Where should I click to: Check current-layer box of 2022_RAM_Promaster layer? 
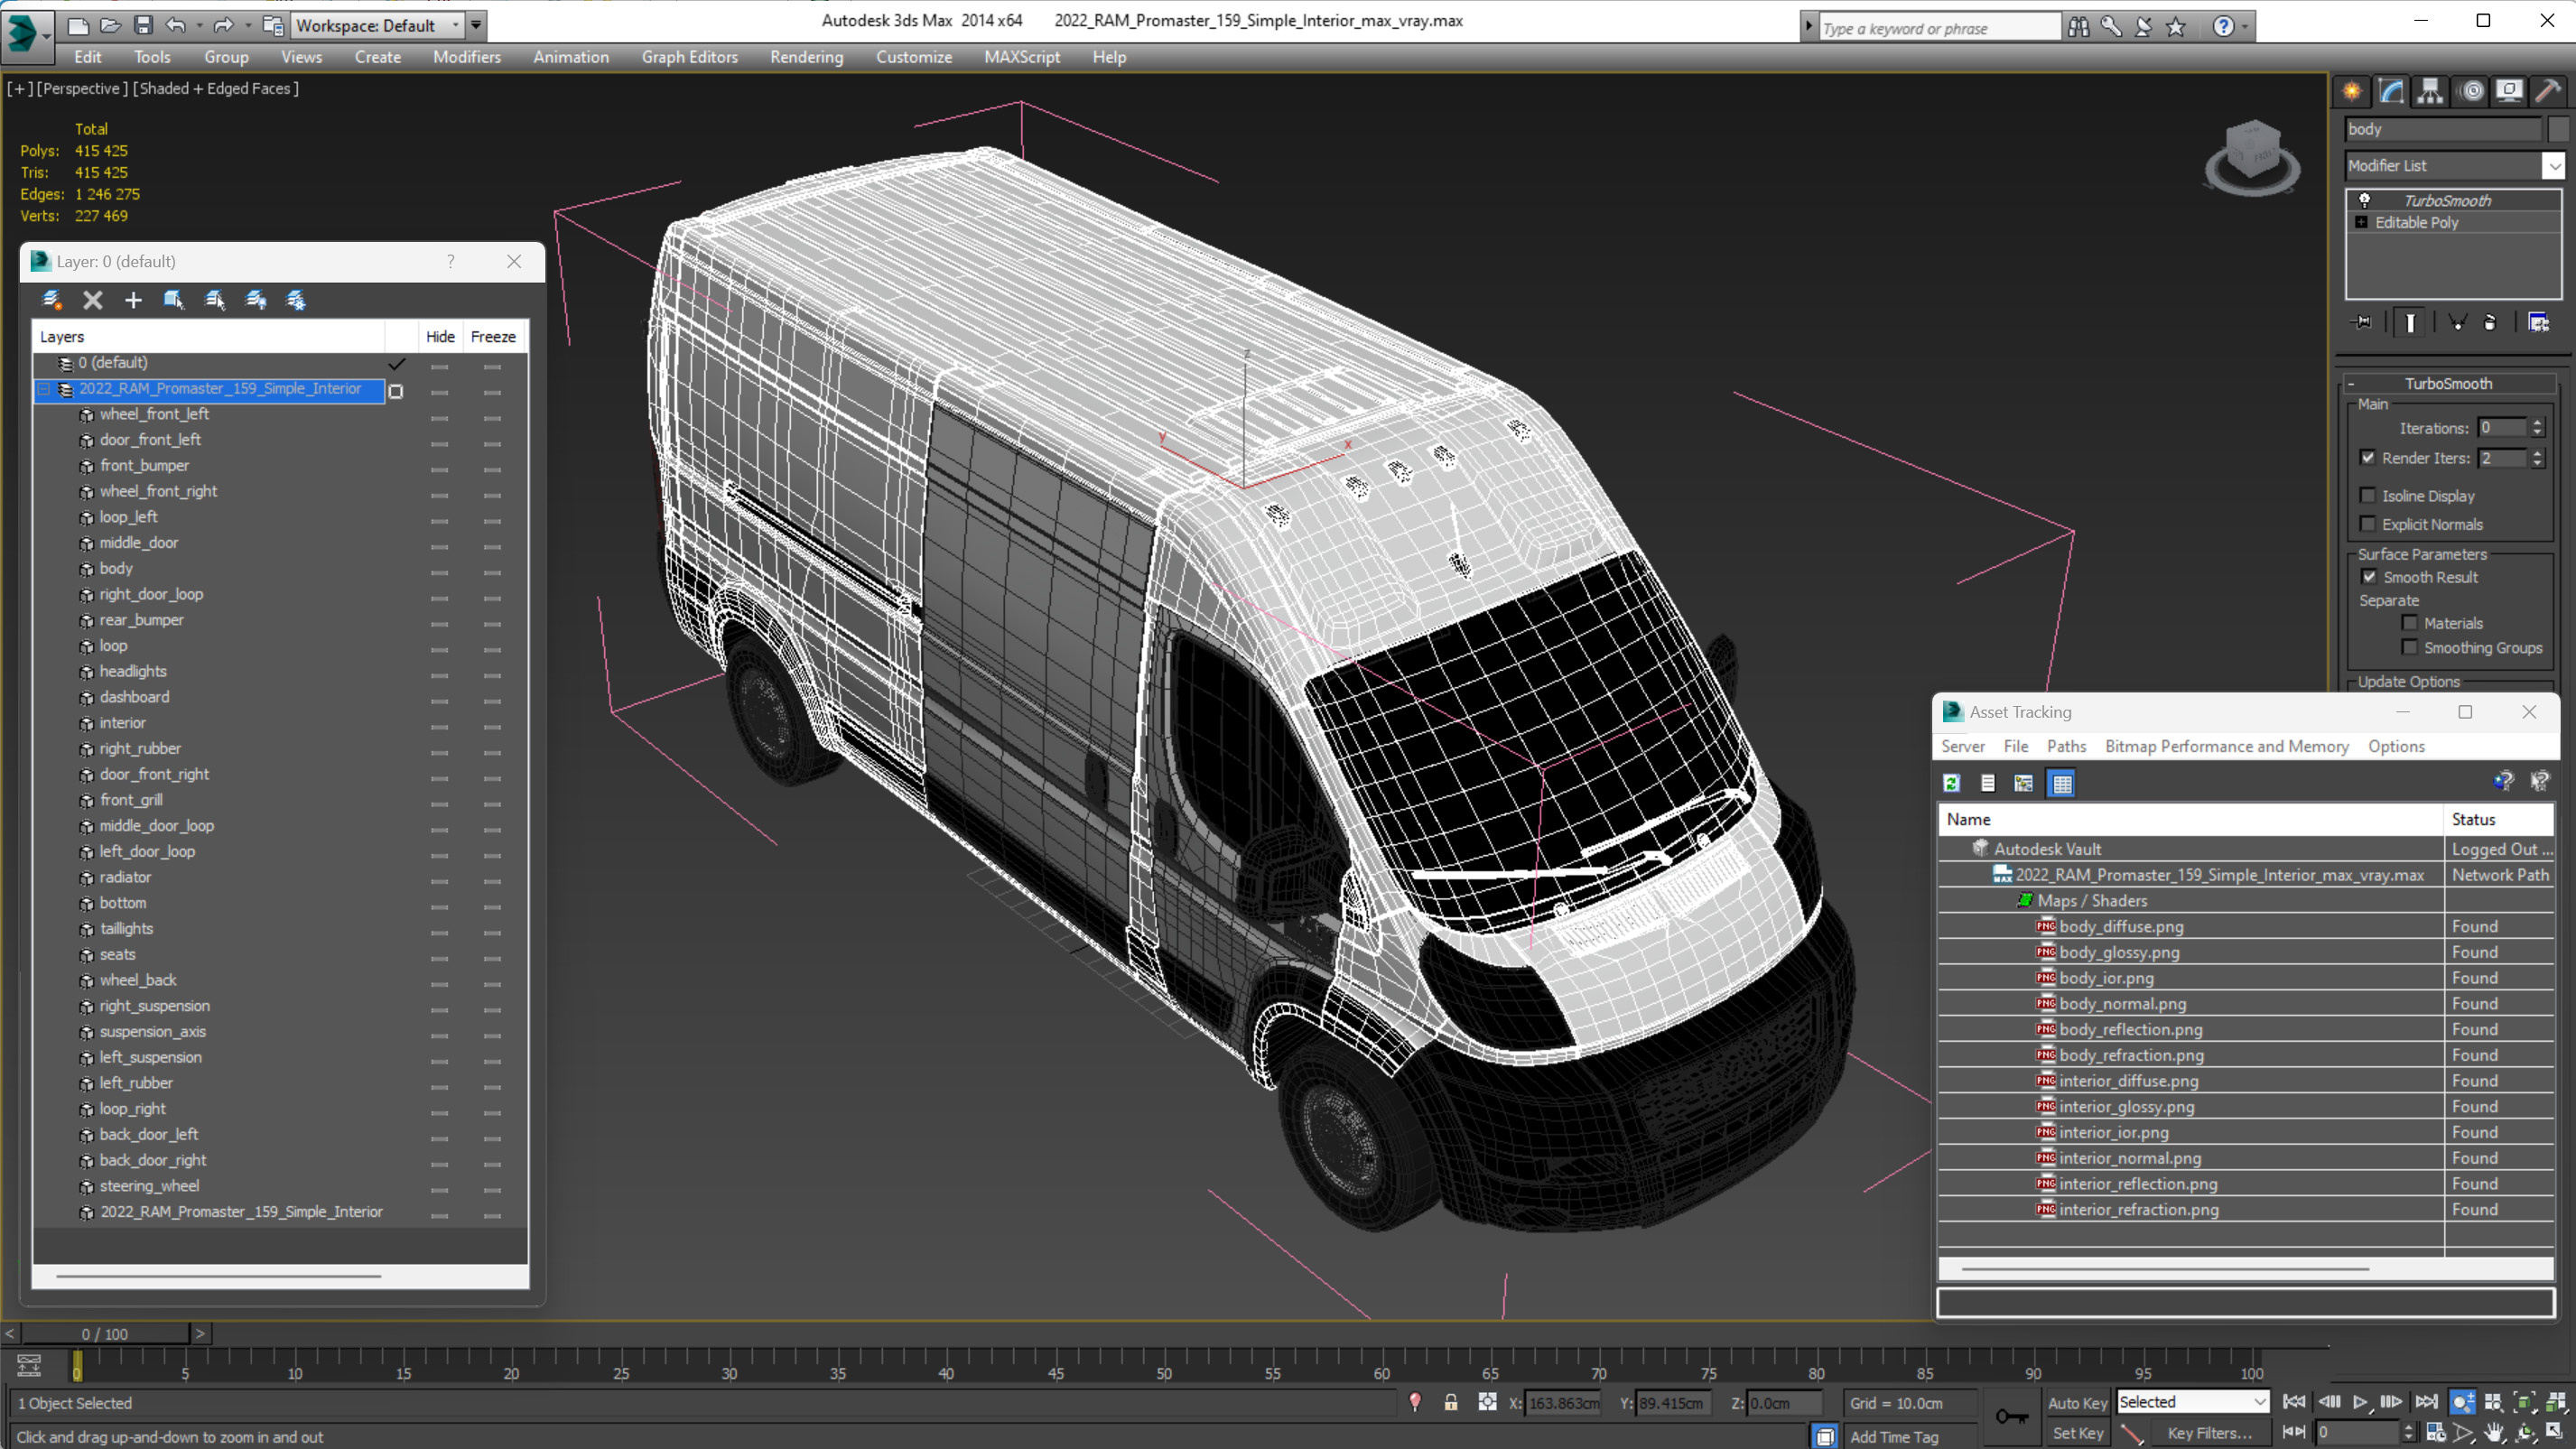pos(396,391)
